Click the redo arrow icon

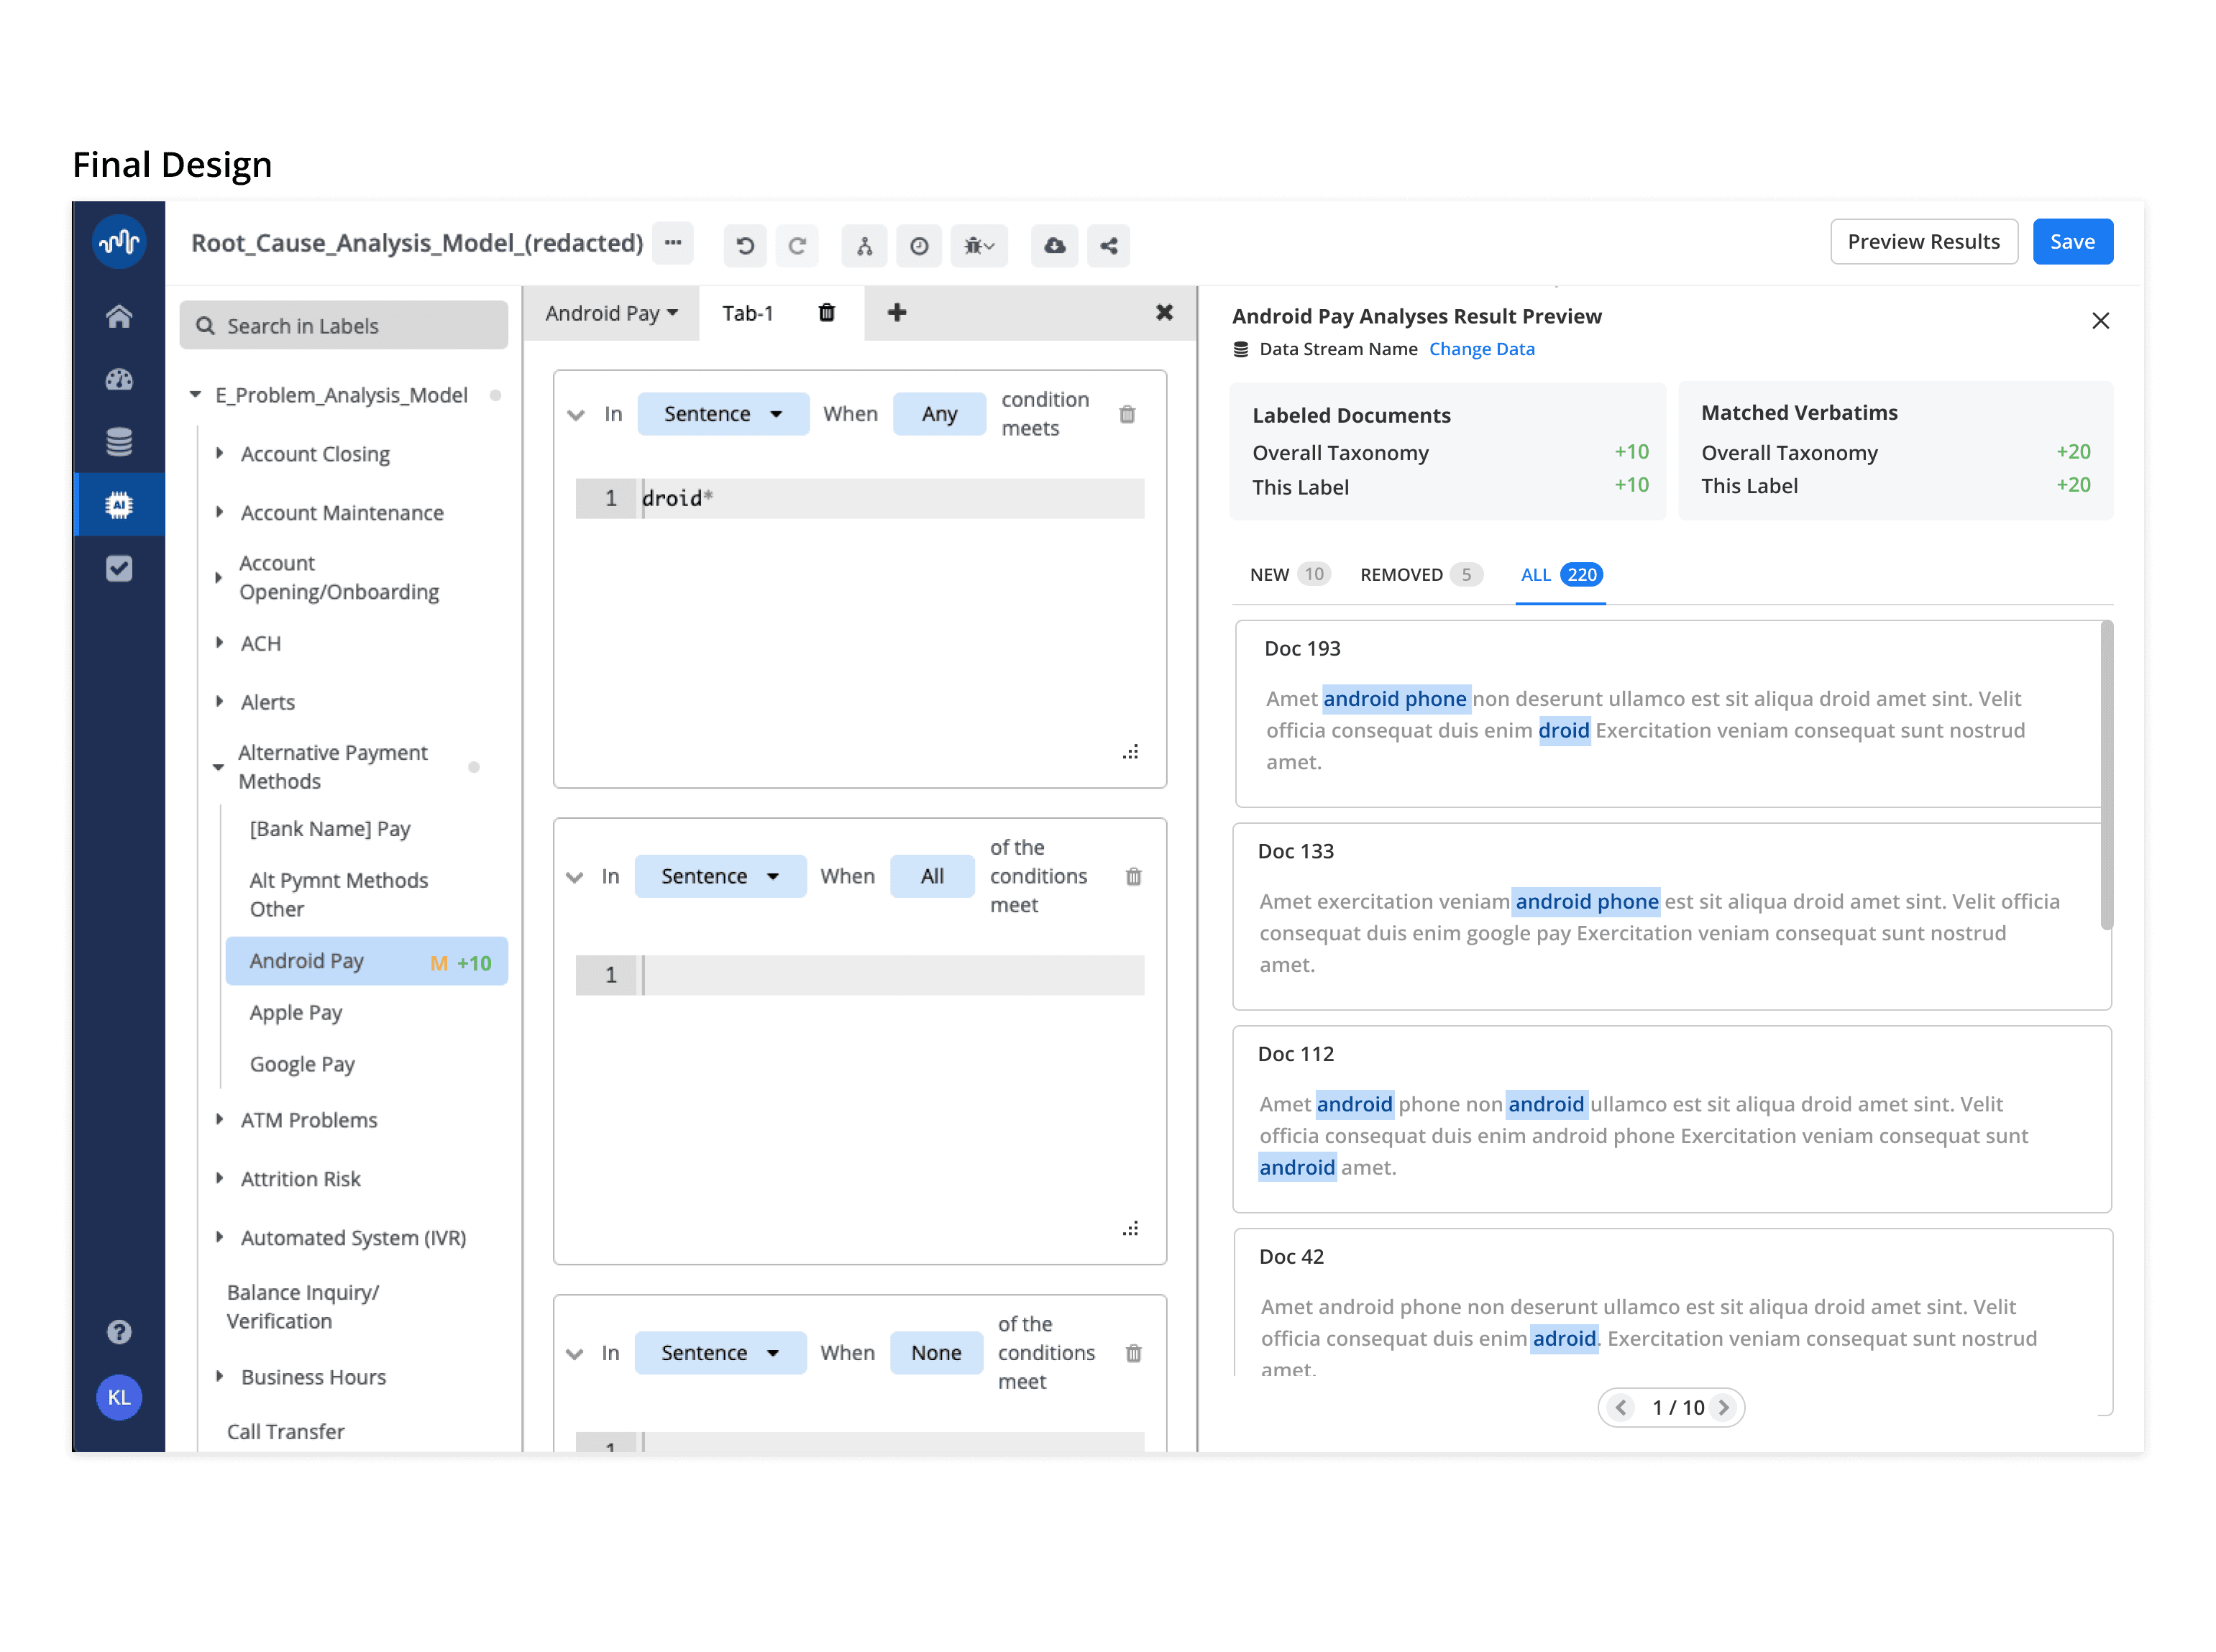[797, 246]
